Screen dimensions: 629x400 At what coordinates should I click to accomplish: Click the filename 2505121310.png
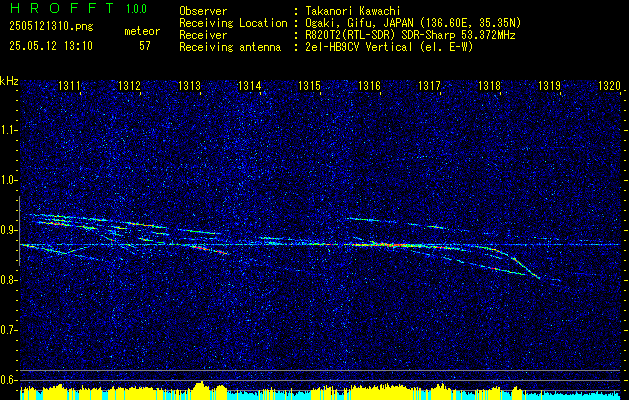click(x=51, y=27)
